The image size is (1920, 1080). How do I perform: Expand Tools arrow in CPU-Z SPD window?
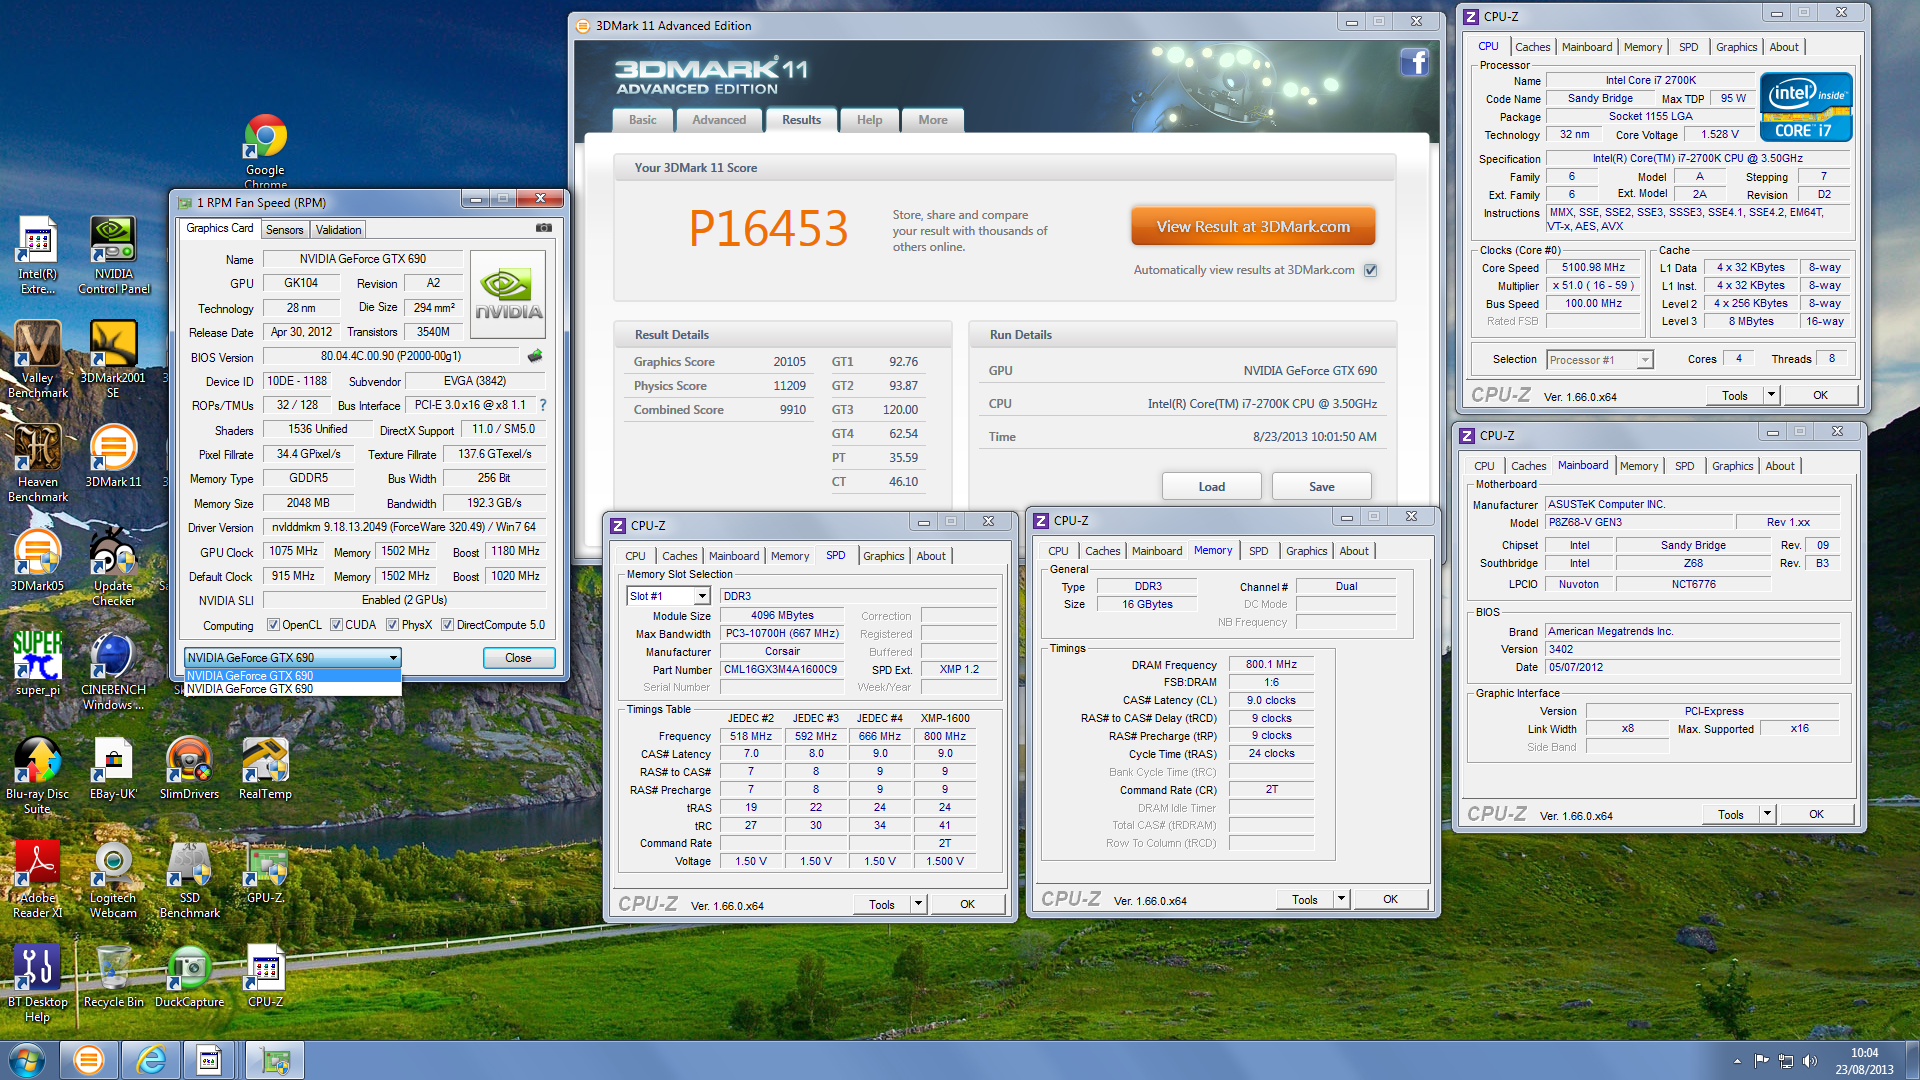(x=917, y=904)
